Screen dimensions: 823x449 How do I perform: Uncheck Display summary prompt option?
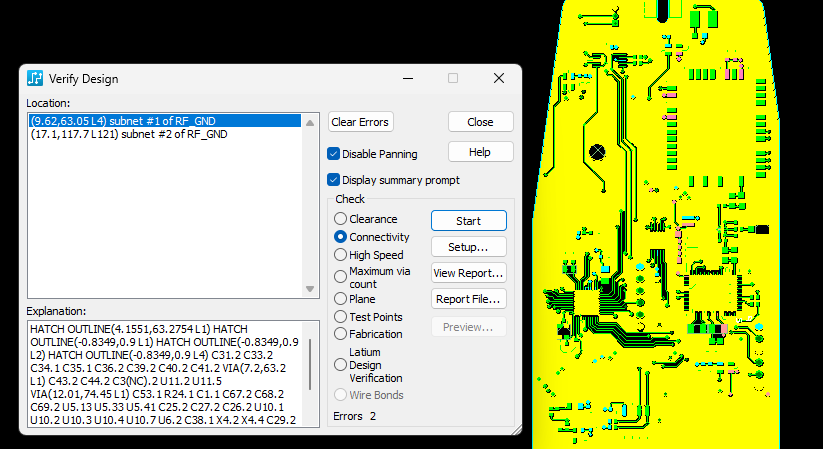(334, 180)
